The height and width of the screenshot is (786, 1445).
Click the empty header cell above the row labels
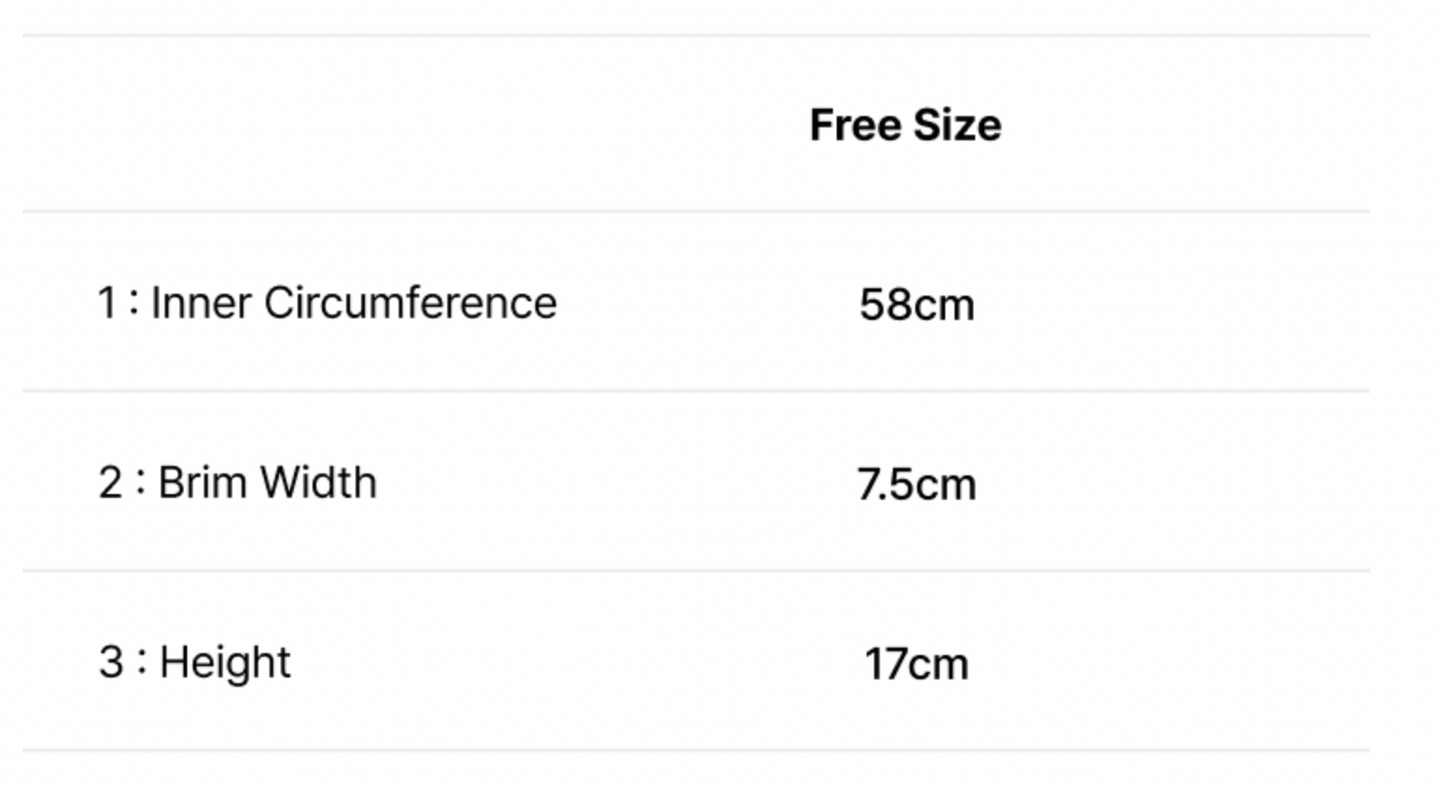click(x=330, y=125)
